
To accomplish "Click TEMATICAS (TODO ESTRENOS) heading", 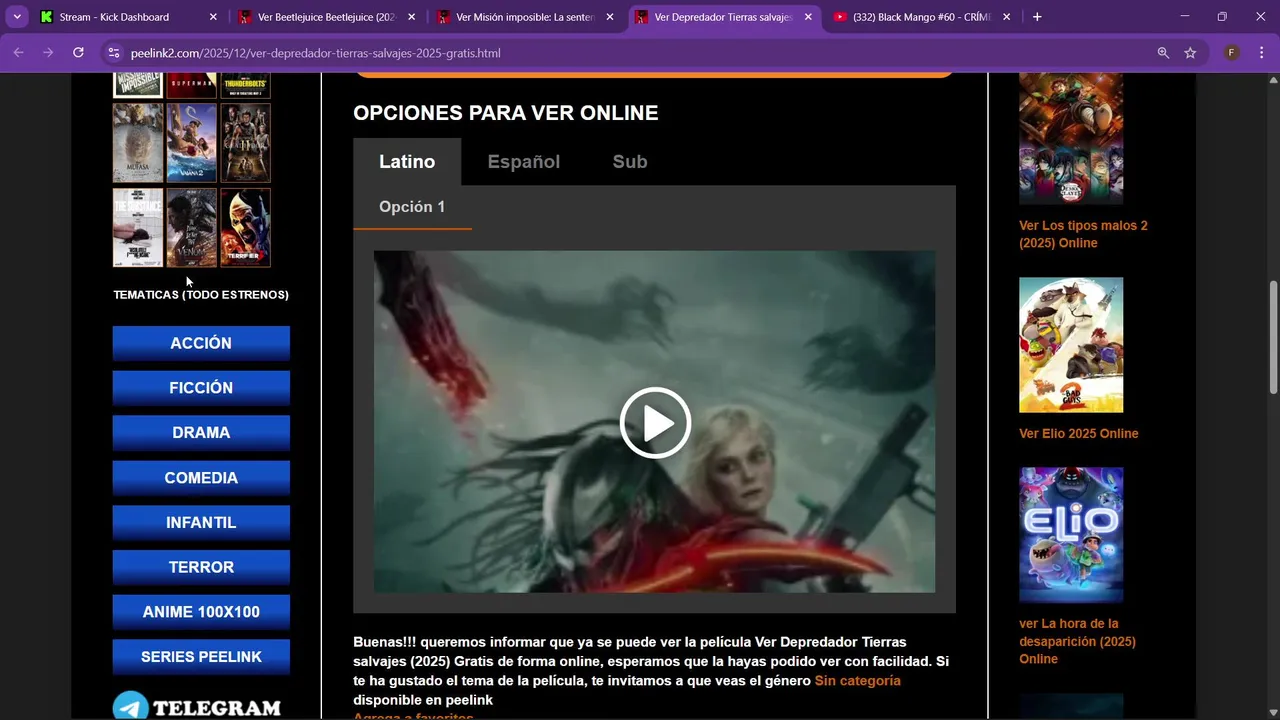I will pyautogui.click(x=201, y=295).
